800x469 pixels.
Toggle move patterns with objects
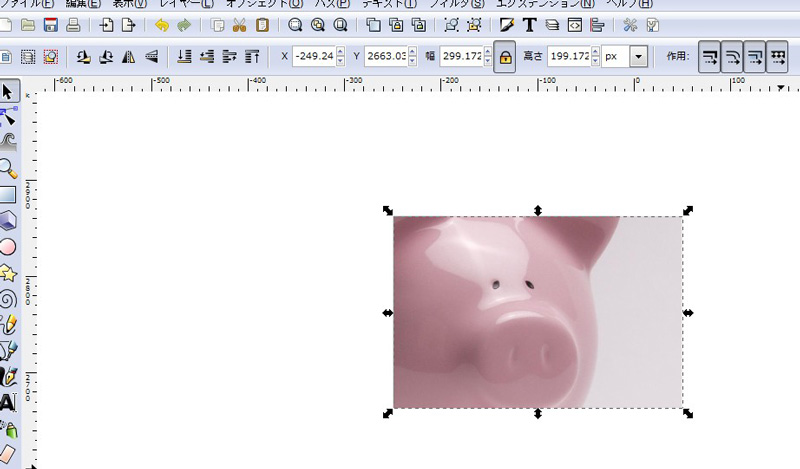click(778, 57)
